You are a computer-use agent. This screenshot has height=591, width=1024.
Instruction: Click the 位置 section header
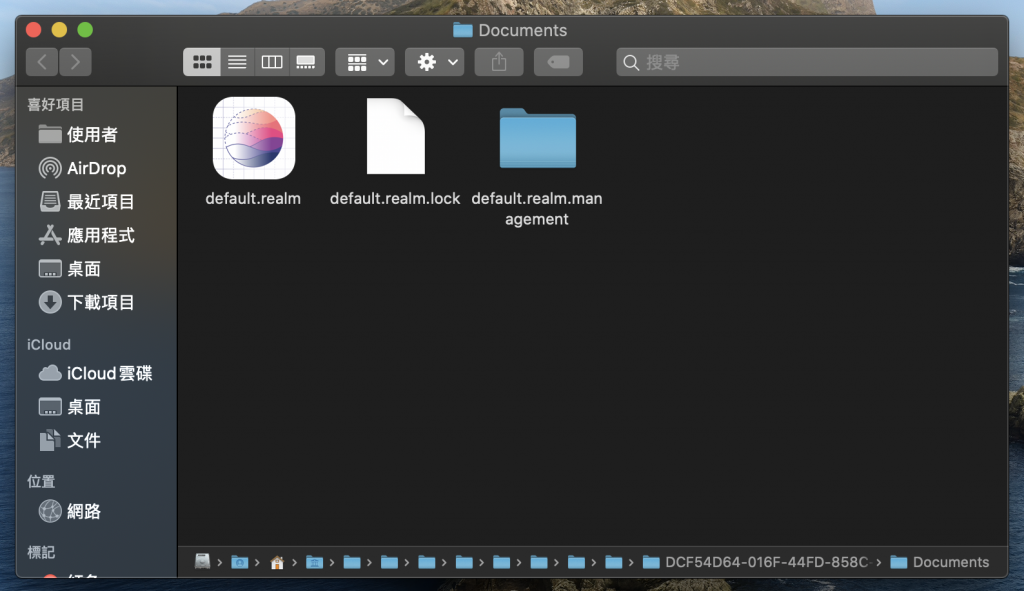[x=40, y=481]
